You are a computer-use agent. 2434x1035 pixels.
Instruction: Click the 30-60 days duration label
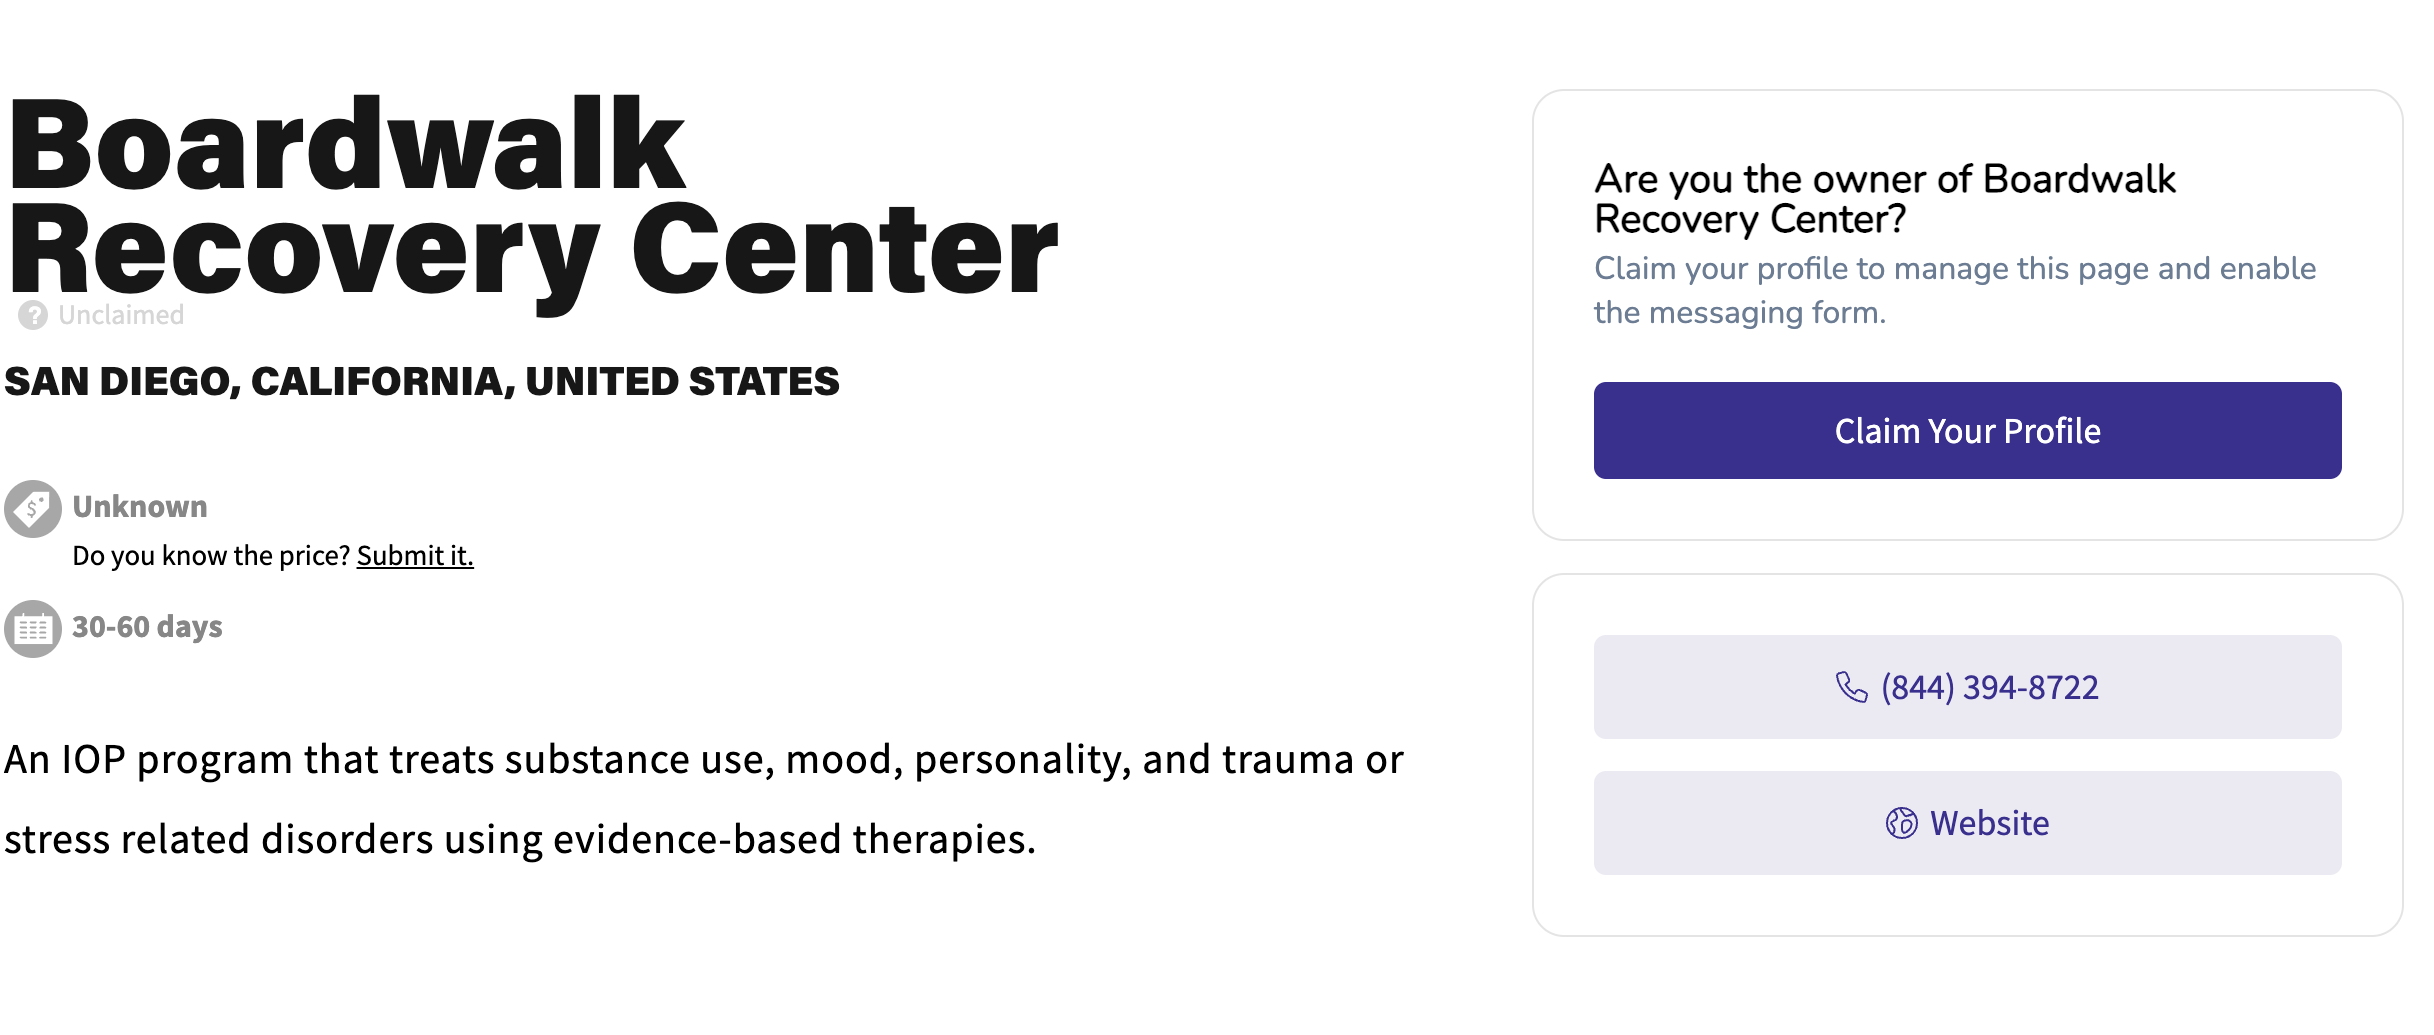coord(146,627)
